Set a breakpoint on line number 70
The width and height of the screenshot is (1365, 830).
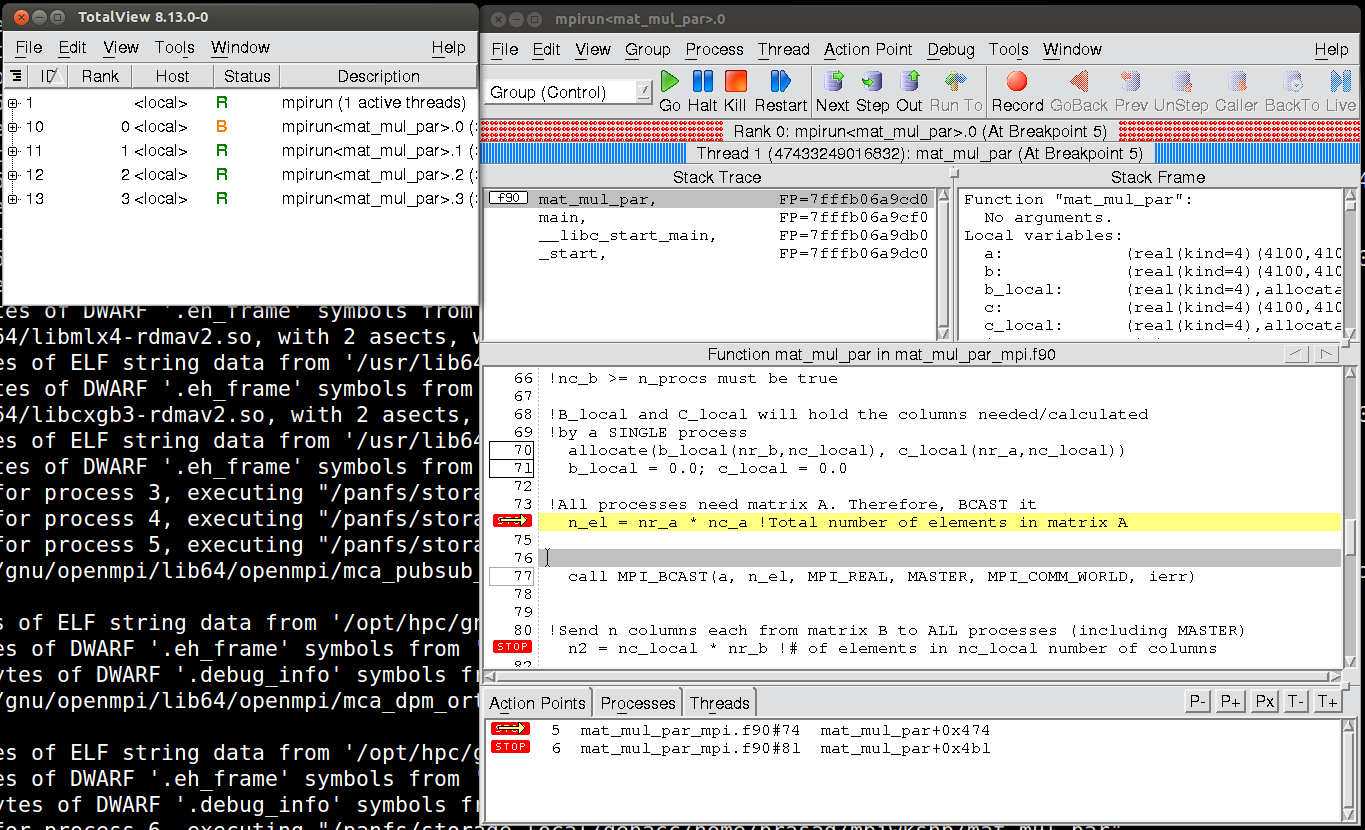pyautogui.click(x=512, y=450)
